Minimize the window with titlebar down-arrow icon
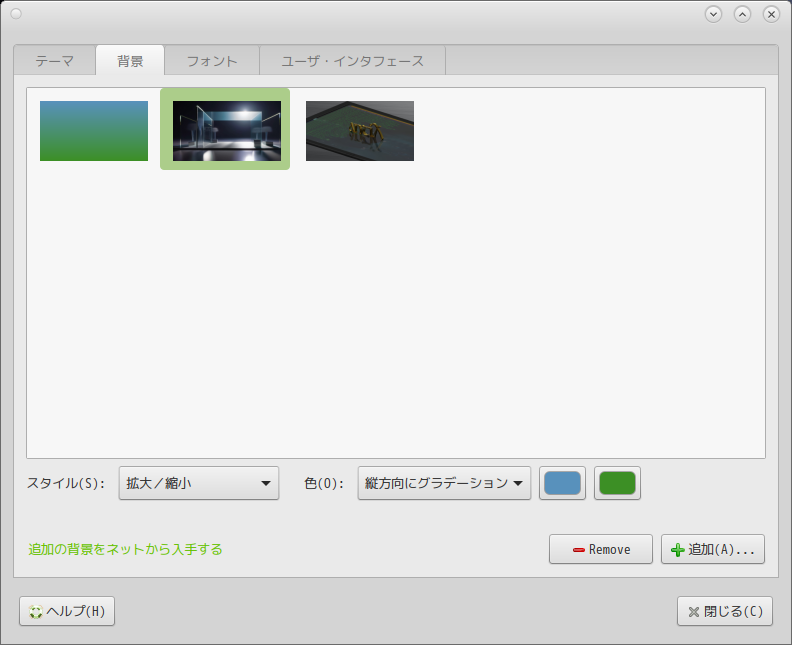Screen dimensions: 792x645 [x=713, y=14]
